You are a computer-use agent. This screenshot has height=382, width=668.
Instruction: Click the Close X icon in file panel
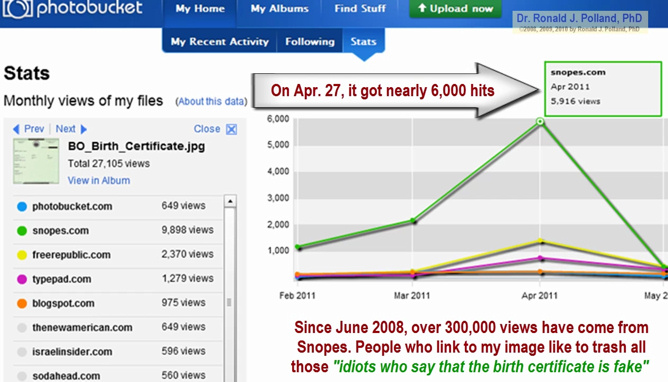click(x=231, y=129)
